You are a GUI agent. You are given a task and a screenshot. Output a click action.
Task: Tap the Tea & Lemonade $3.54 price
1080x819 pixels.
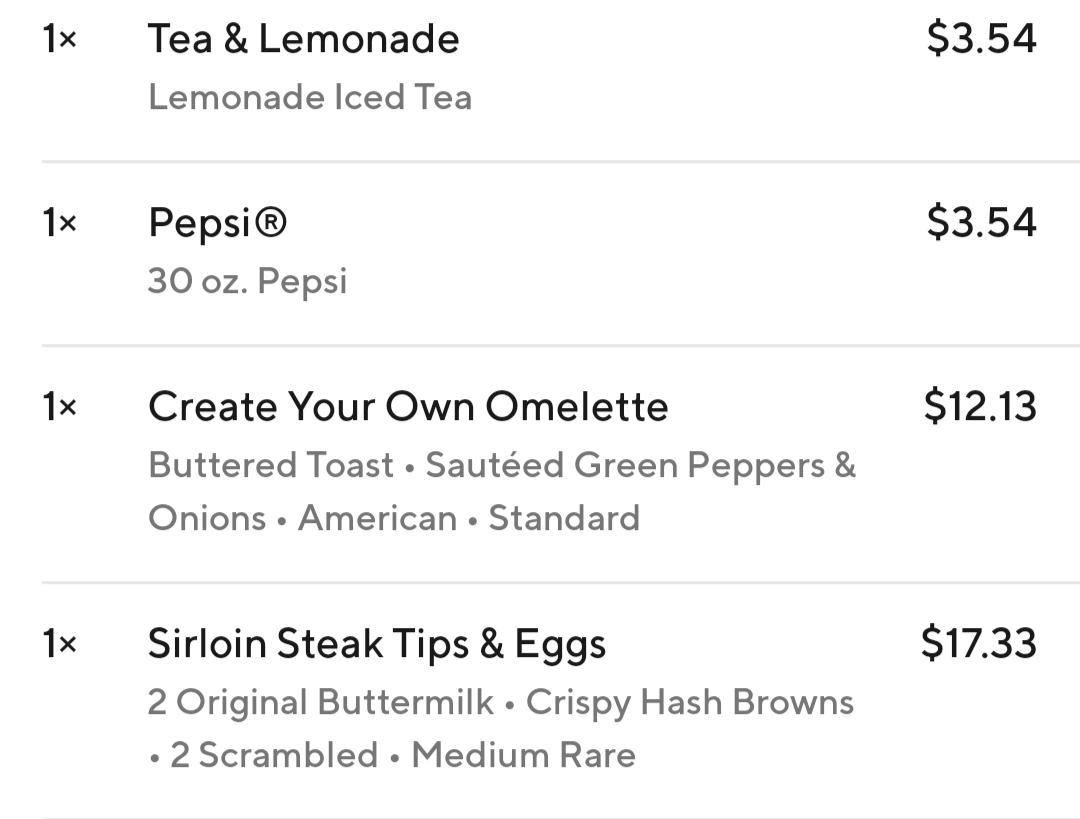981,39
